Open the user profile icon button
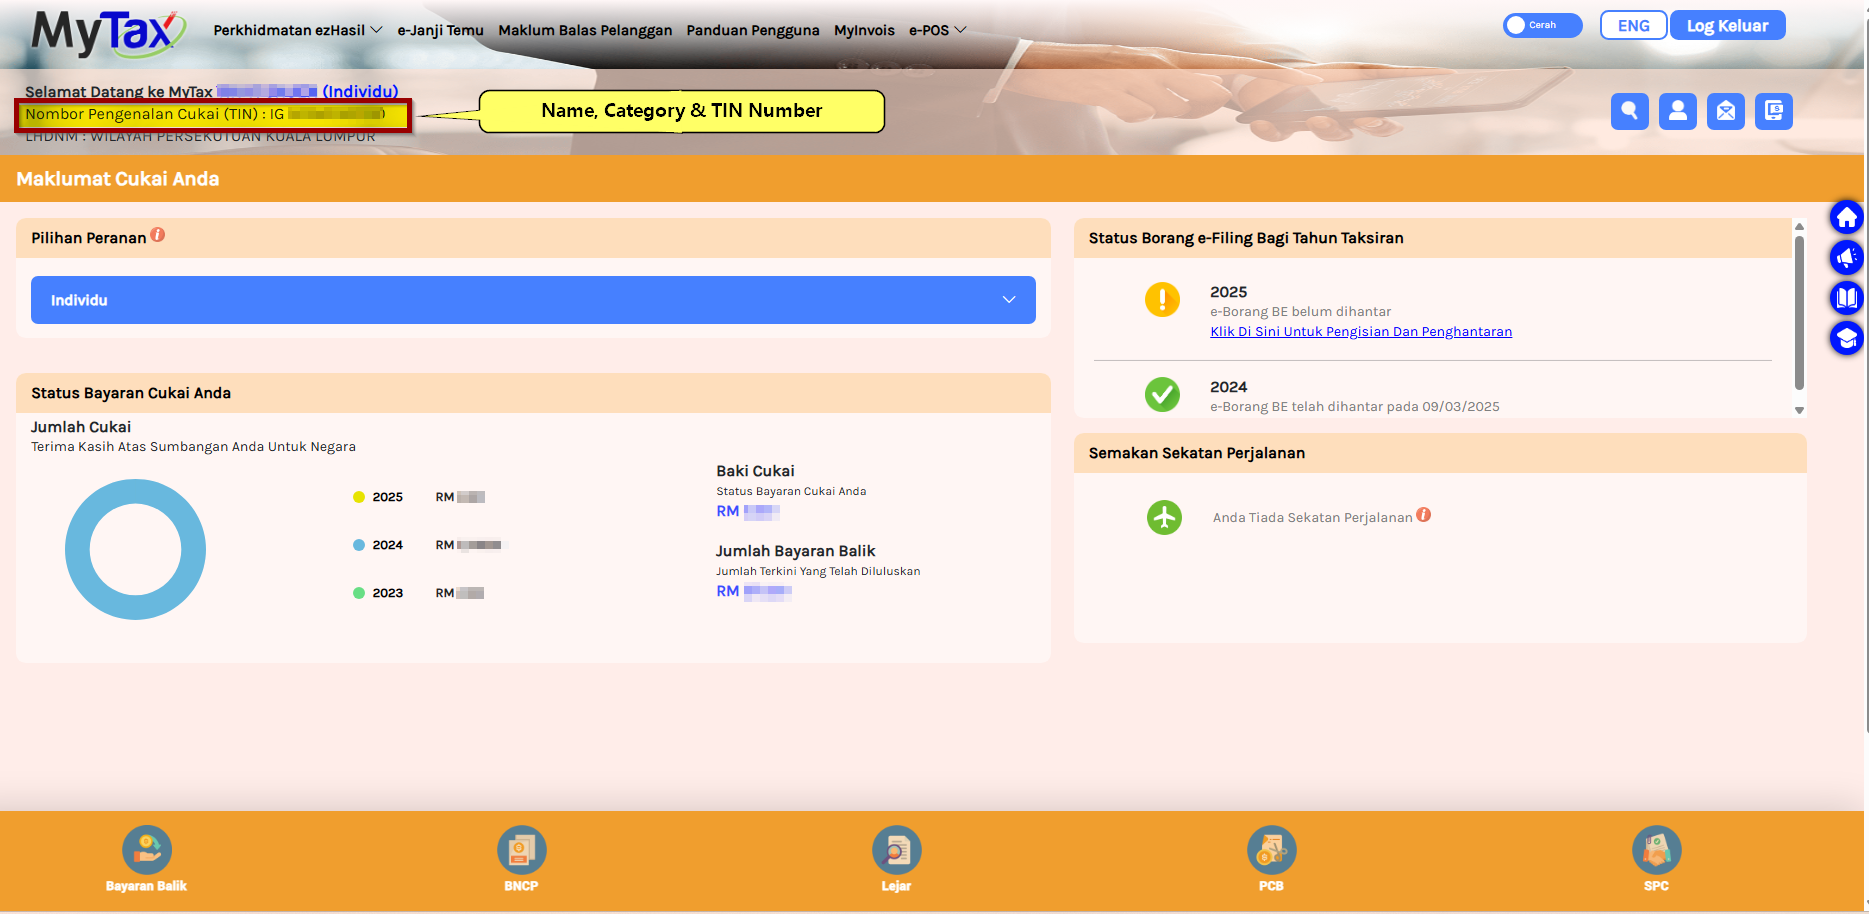The width and height of the screenshot is (1869, 914). [x=1677, y=111]
